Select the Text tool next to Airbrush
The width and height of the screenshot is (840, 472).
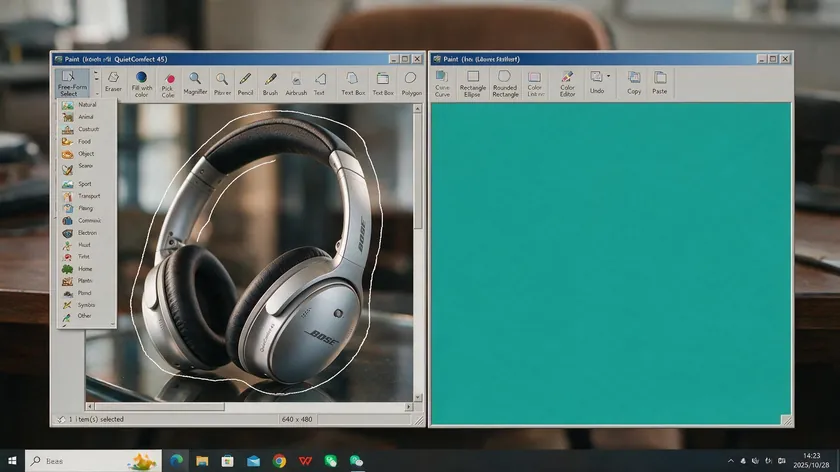[320, 84]
